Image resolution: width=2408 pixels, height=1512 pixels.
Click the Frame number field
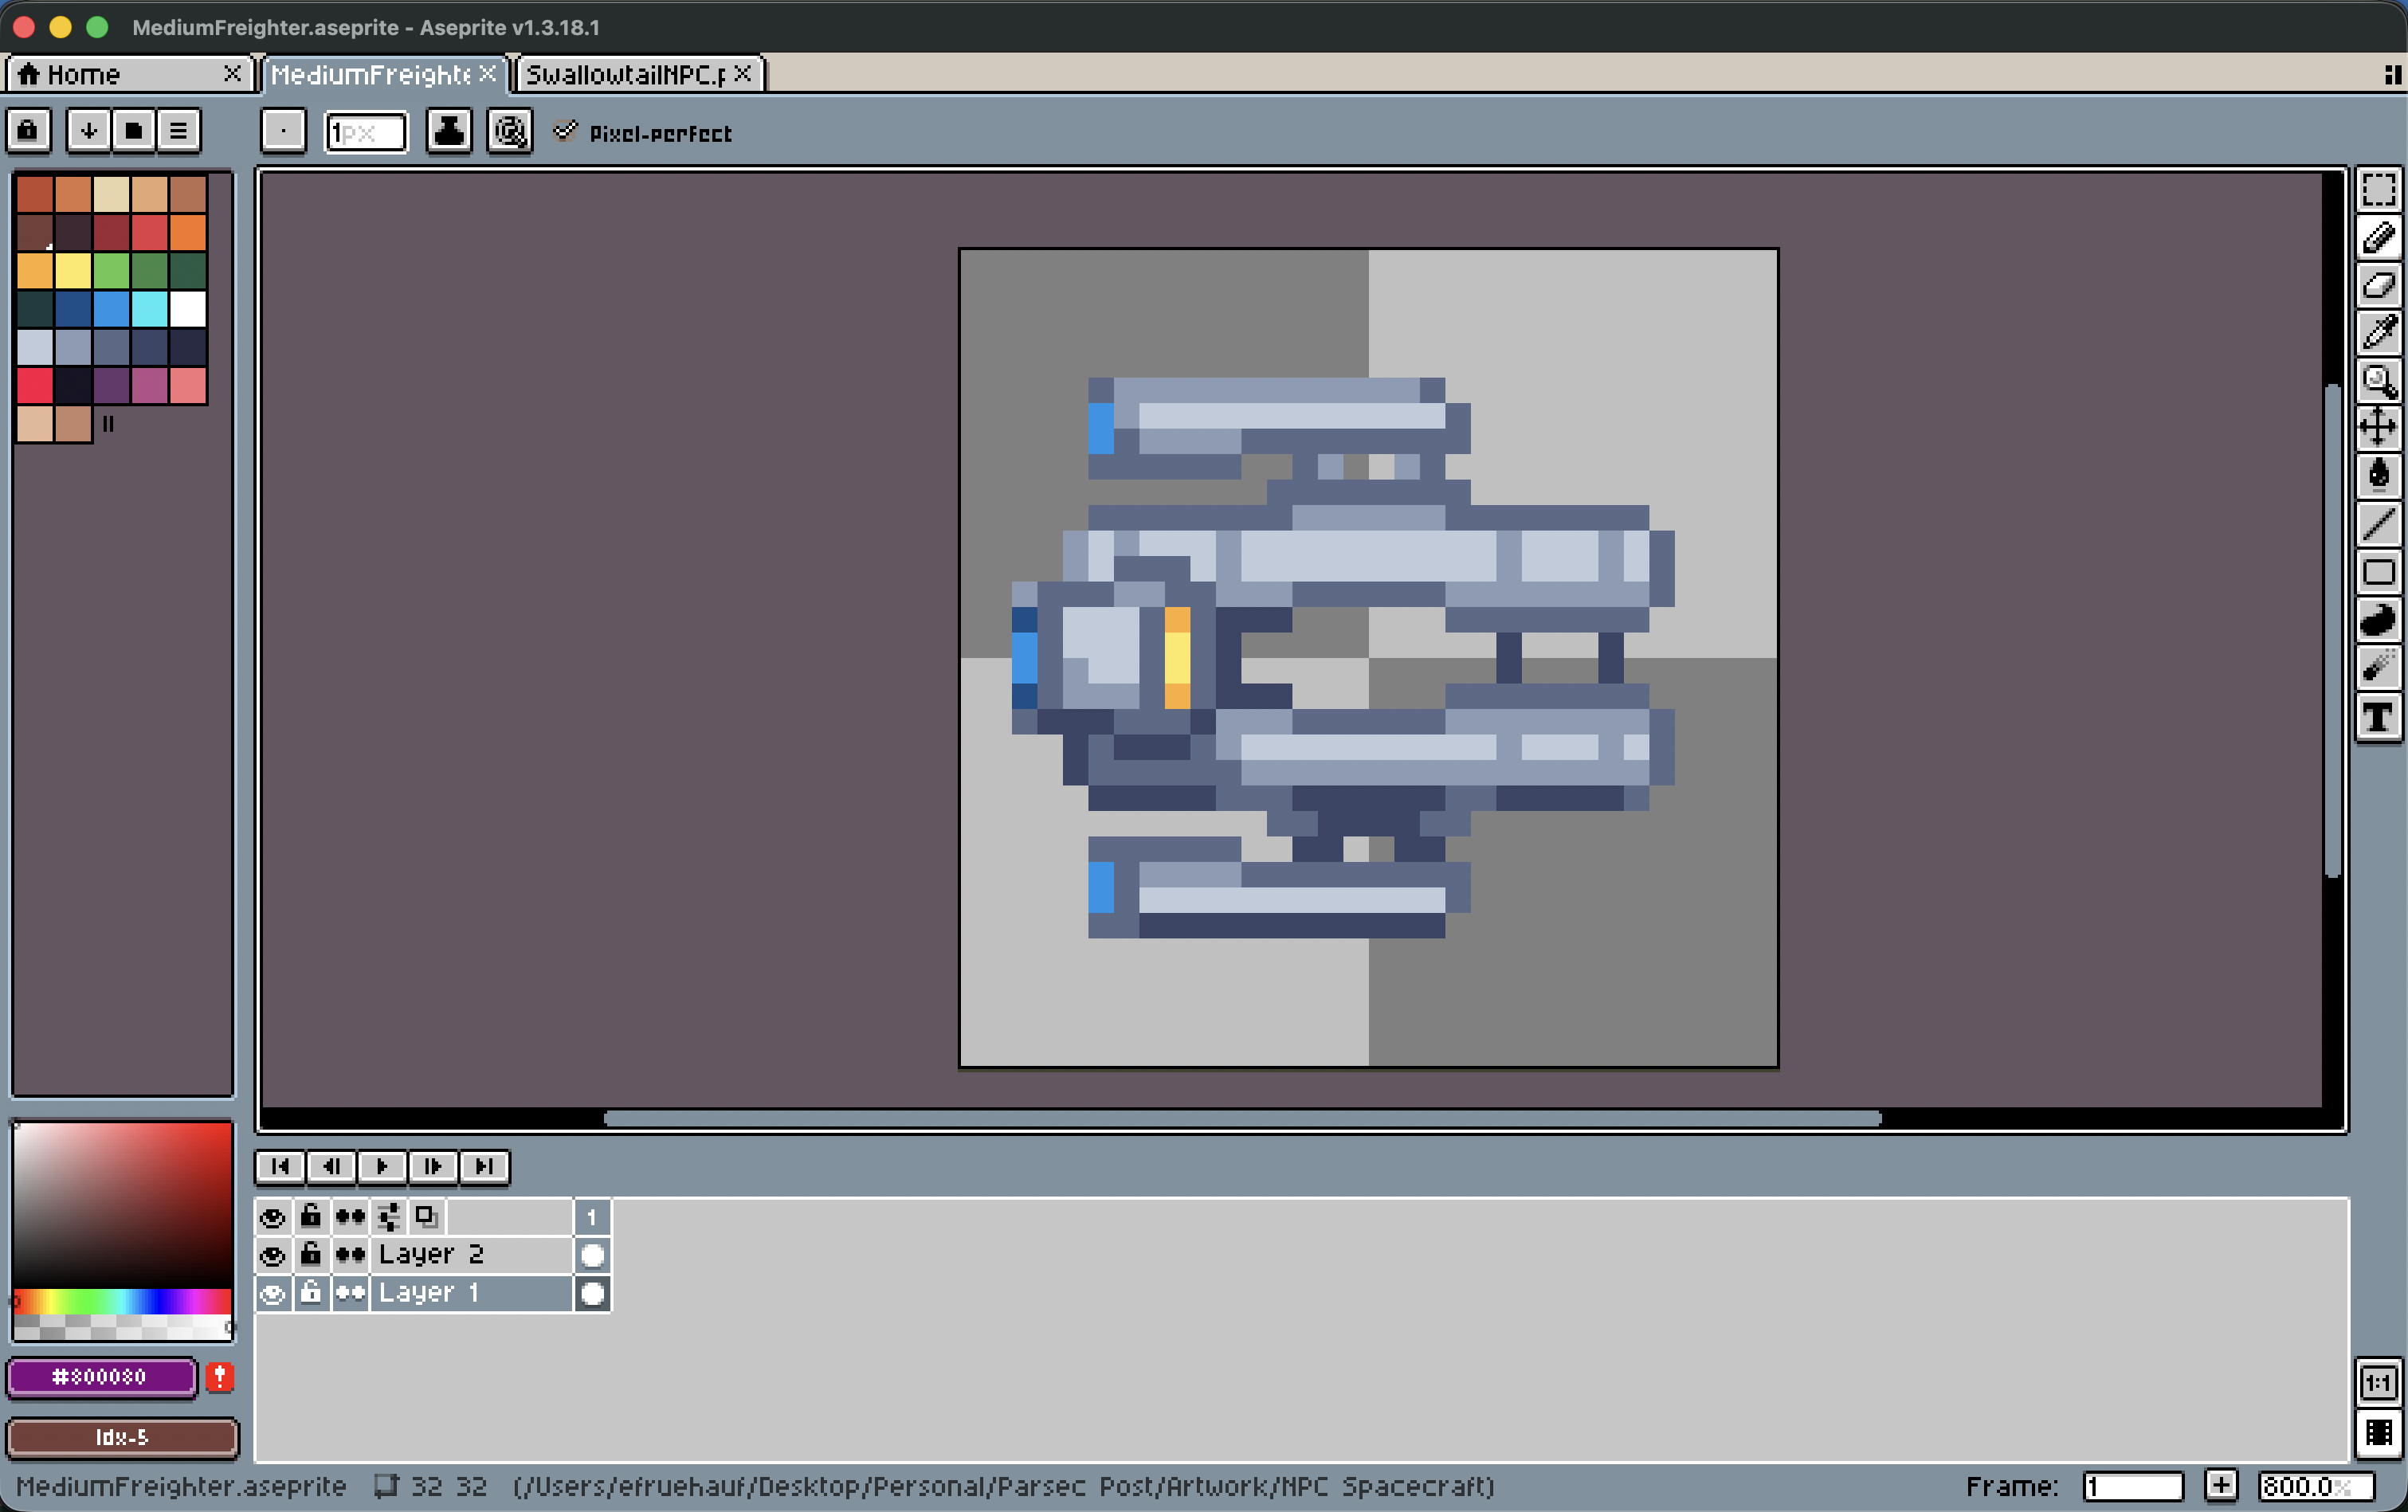tap(2132, 1486)
